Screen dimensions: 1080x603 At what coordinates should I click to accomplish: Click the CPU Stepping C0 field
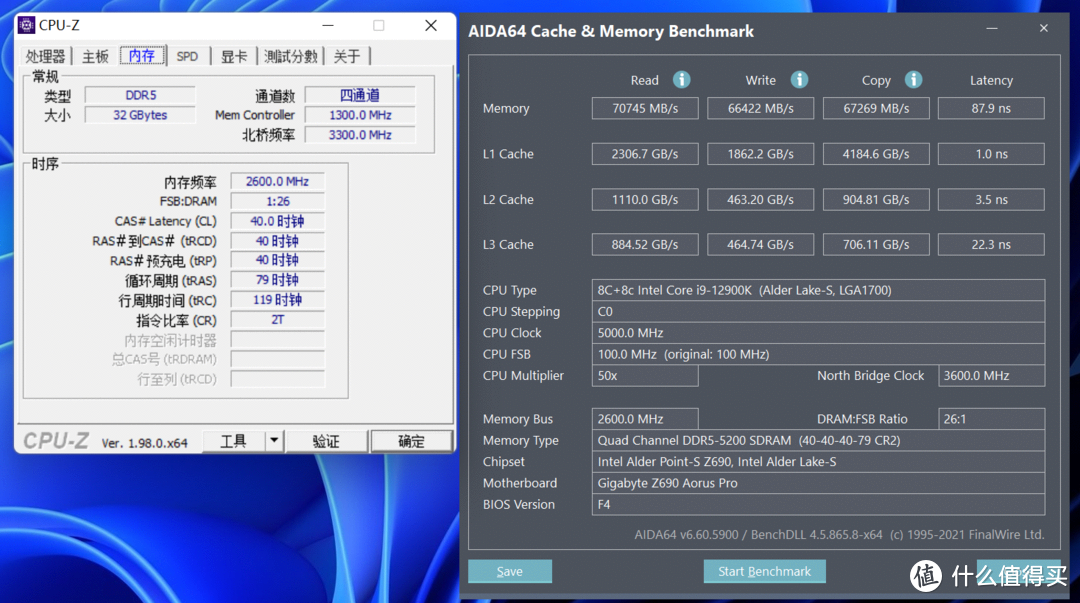pyautogui.click(x=818, y=311)
